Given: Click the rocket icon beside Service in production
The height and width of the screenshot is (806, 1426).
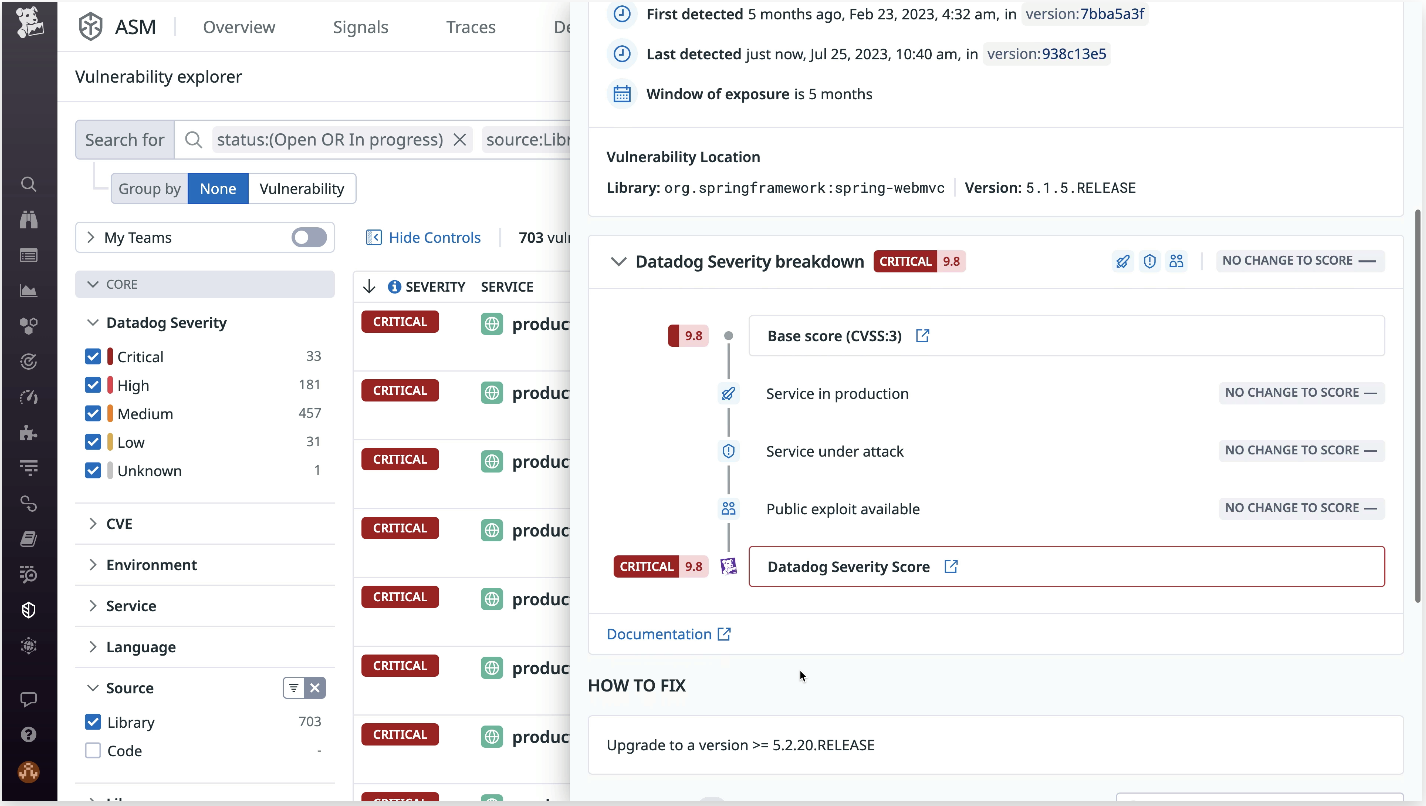Looking at the screenshot, I should [728, 394].
